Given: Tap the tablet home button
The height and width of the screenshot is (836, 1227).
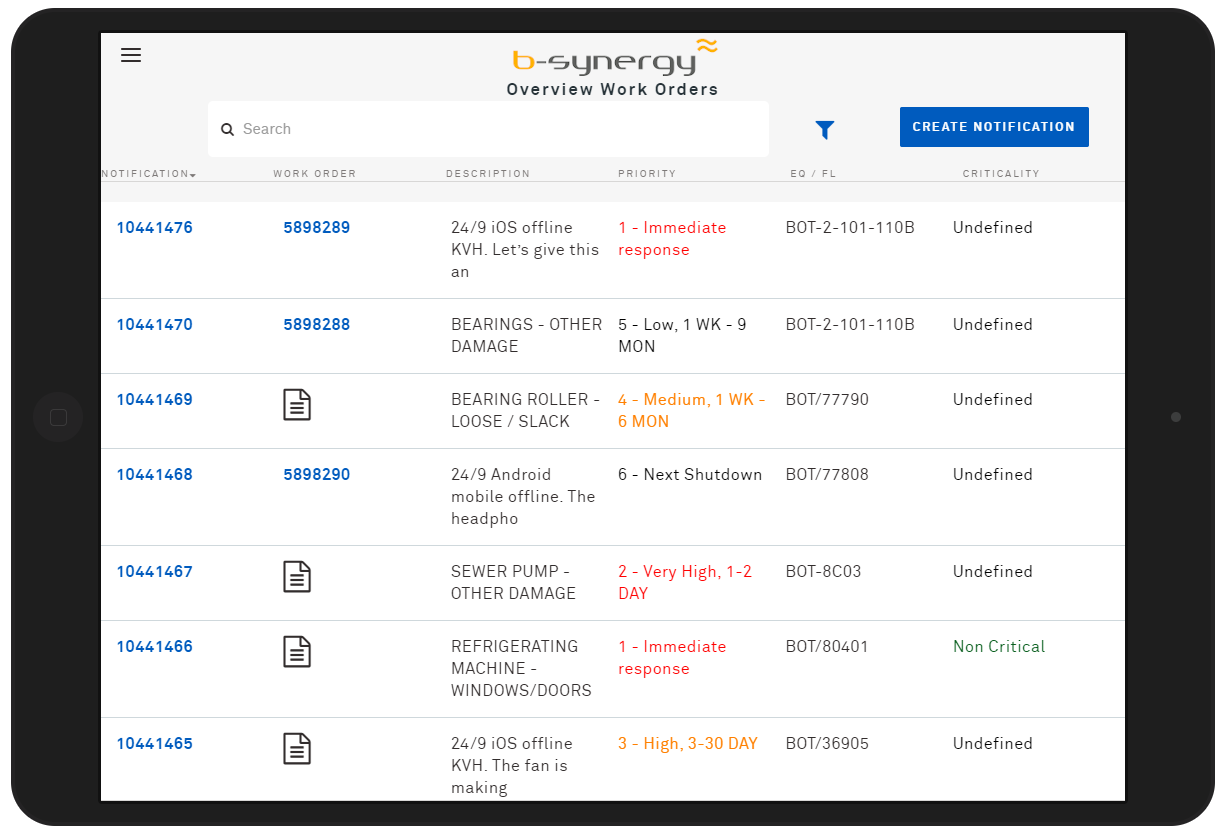Looking at the screenshot, I should [x=58, y=417].
